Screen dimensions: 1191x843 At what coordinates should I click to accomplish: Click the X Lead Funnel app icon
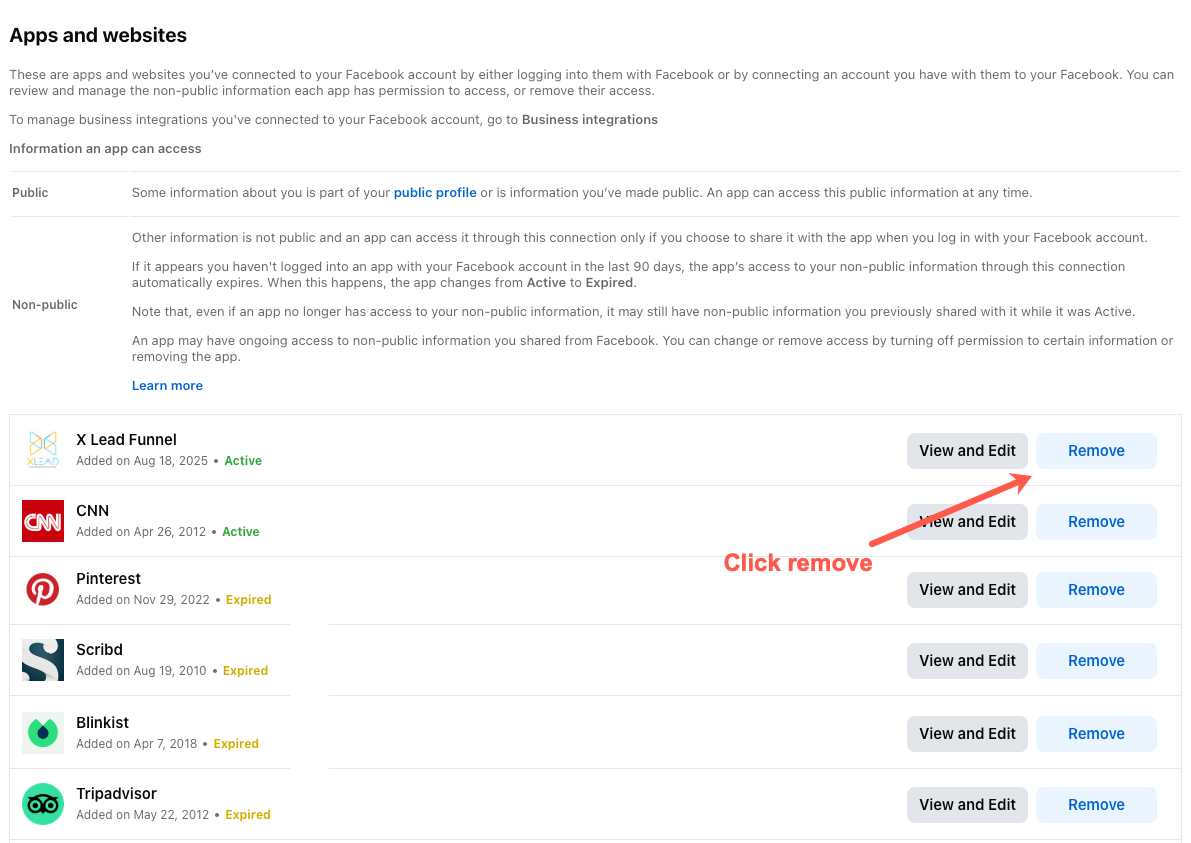(x=43, y=450)
